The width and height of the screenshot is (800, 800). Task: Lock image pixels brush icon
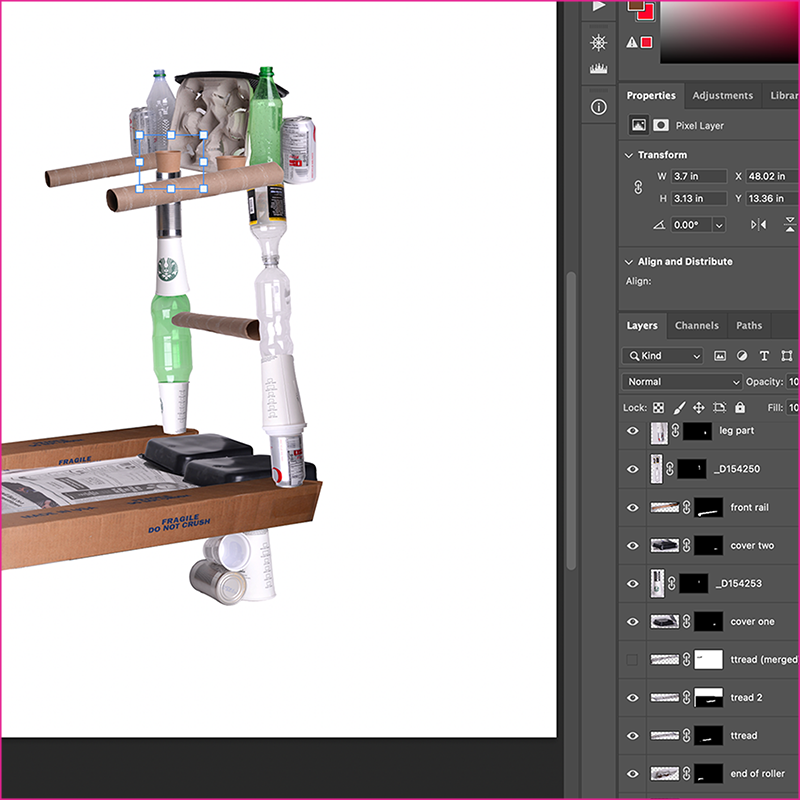tap(679, 408)
